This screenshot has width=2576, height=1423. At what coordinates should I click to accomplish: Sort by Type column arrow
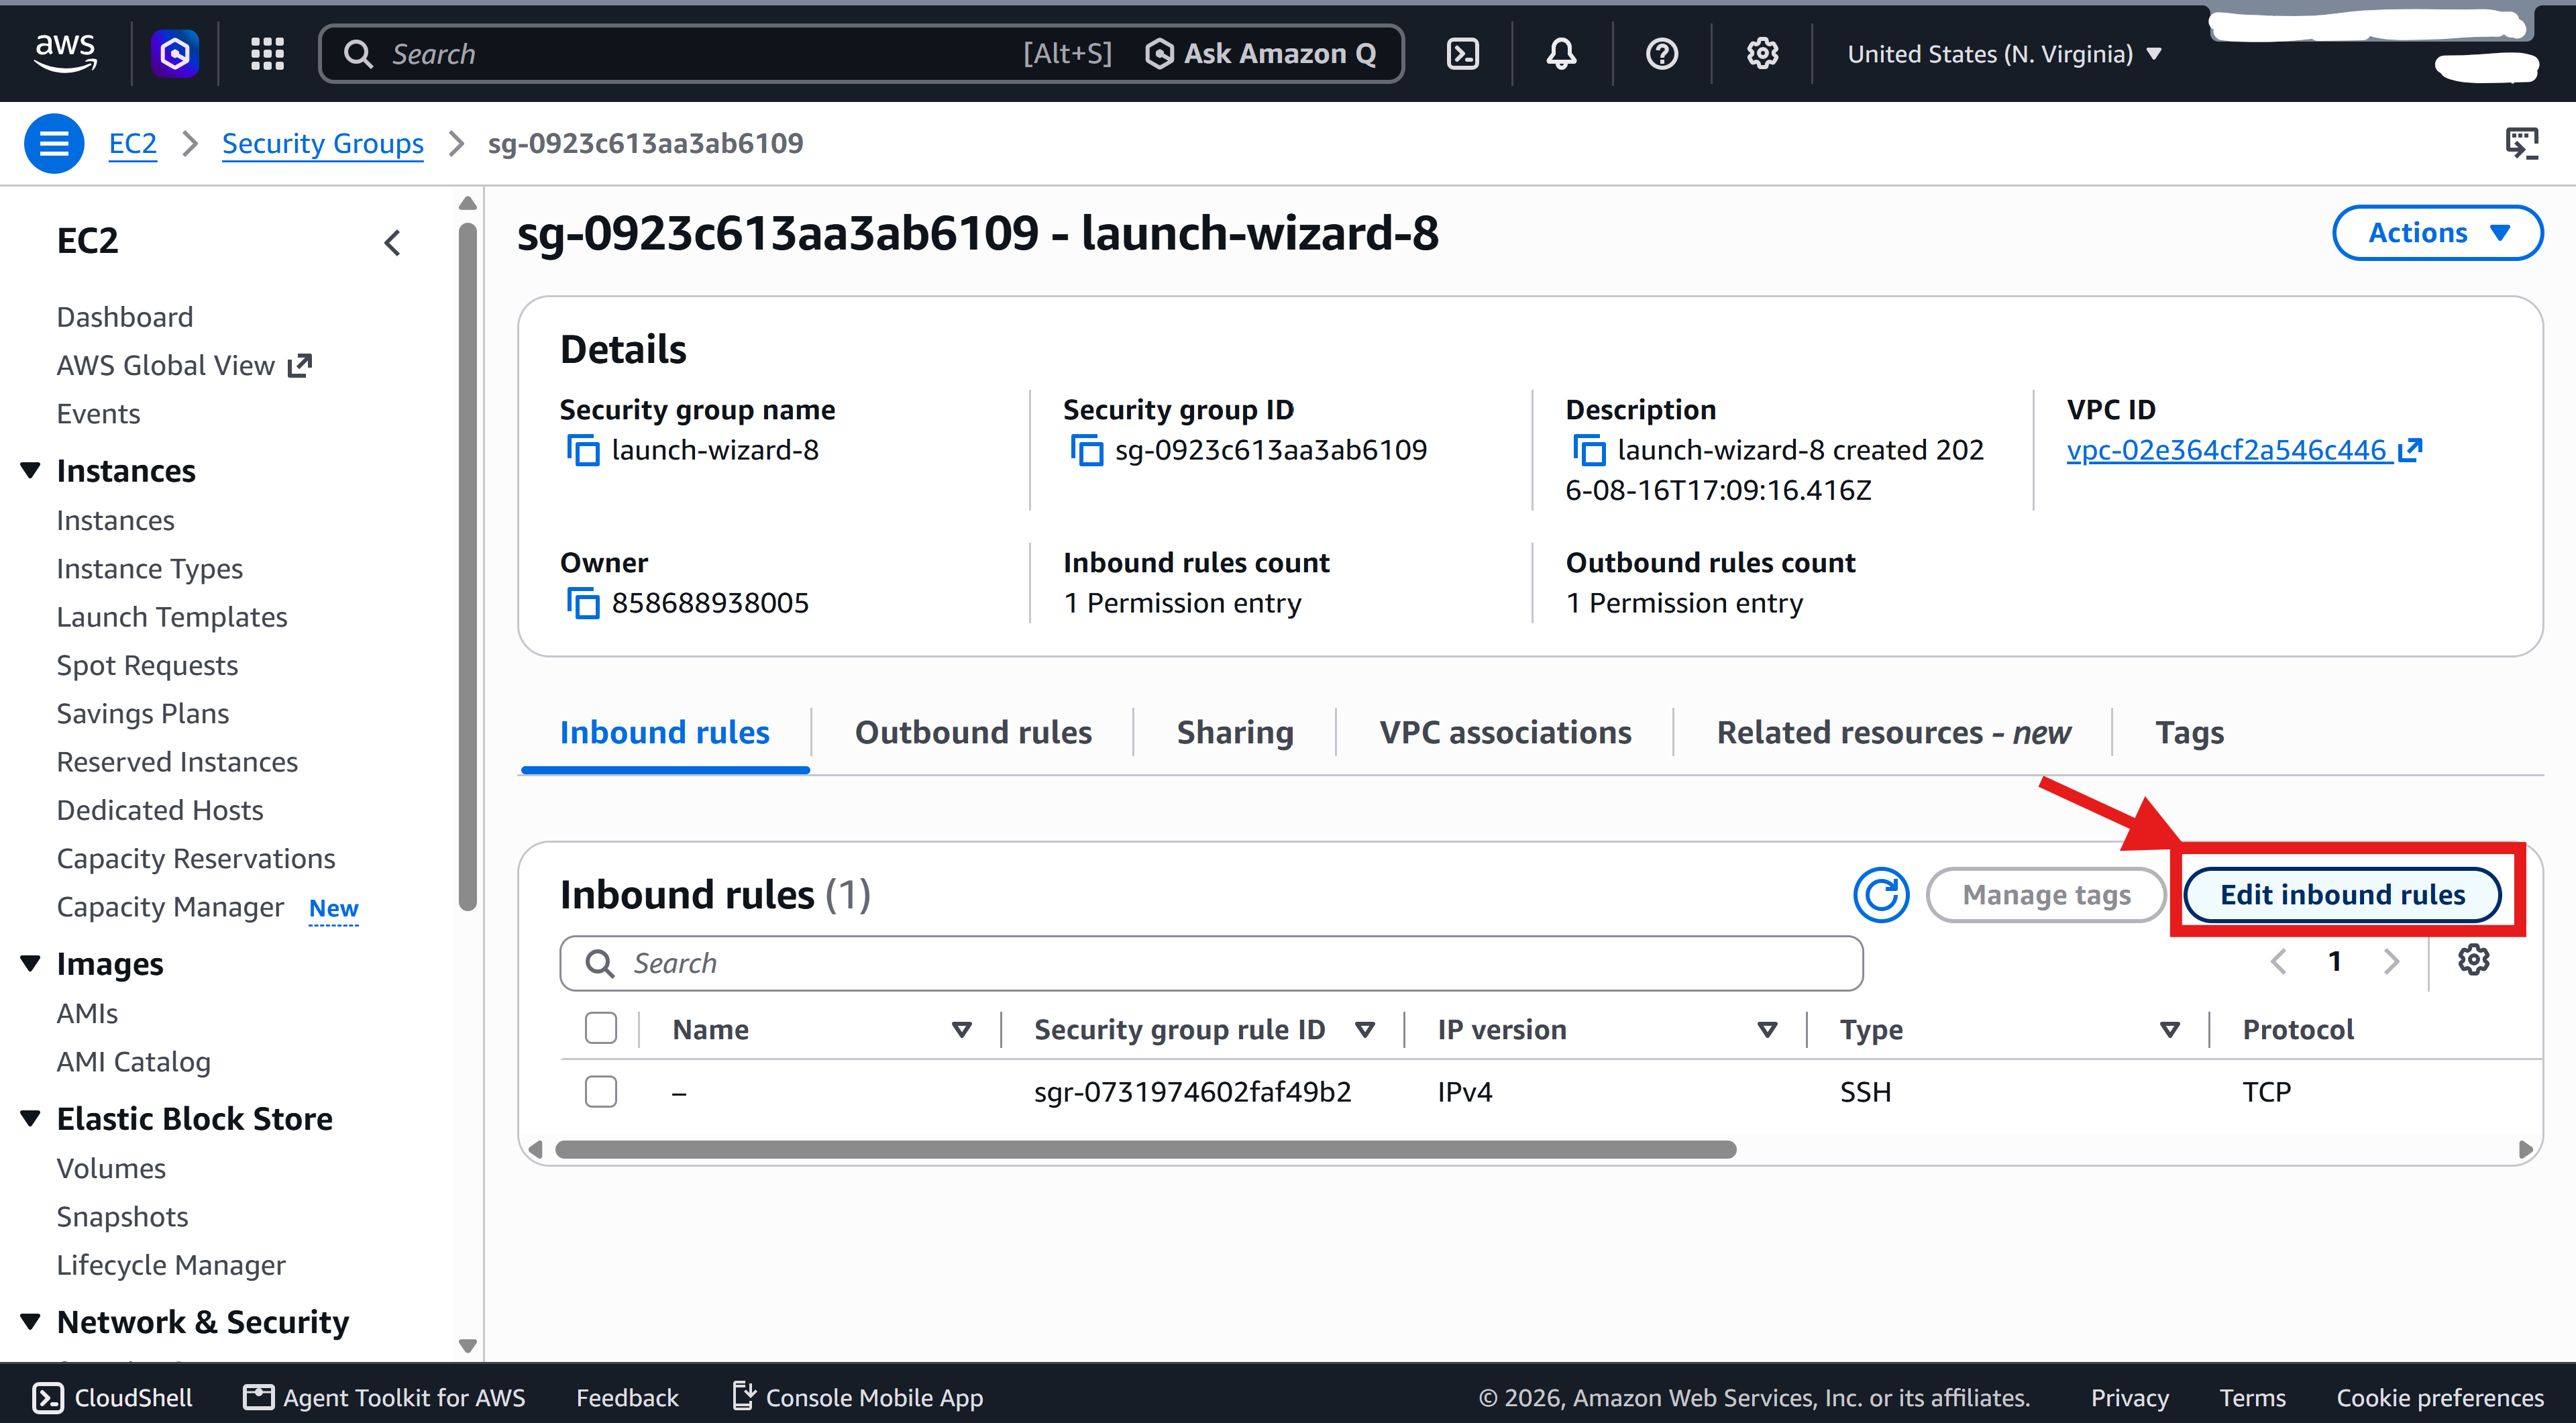tap(2170, 1029)
